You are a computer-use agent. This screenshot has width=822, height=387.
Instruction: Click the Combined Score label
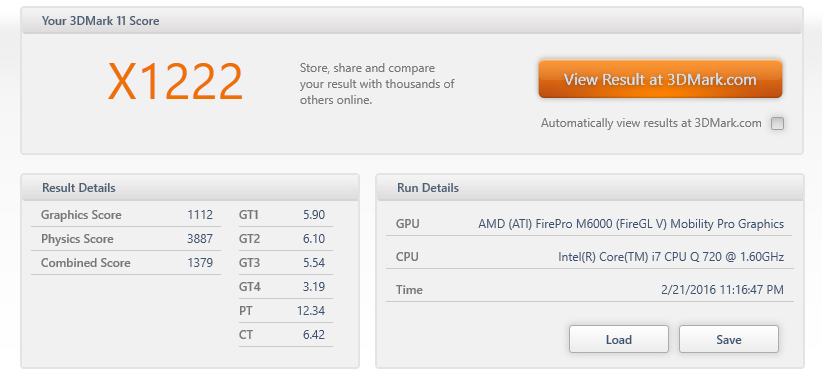pyautogui.click(x=85, y=263)
